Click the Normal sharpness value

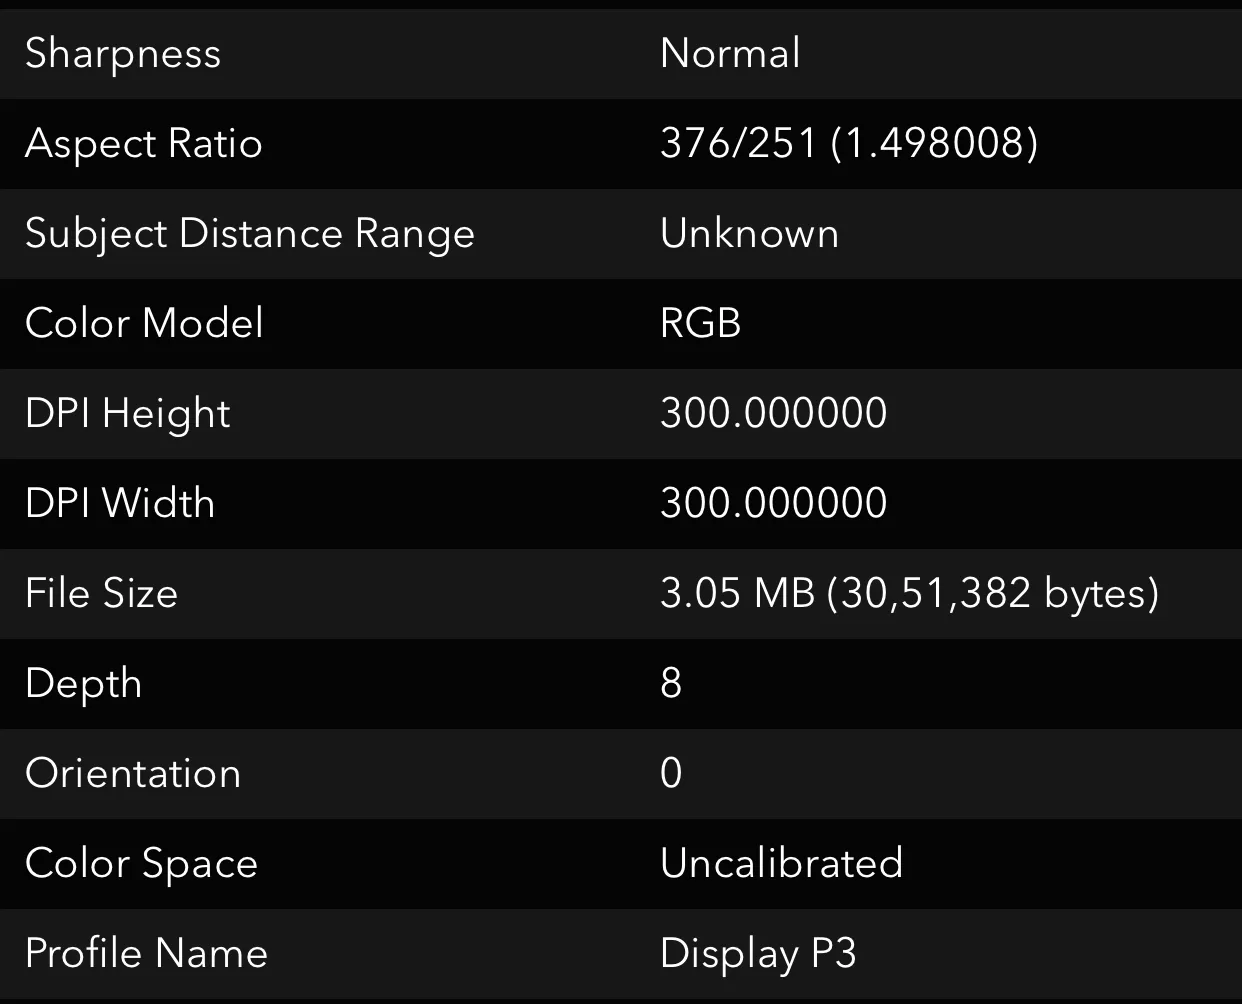(x=729, y=54)
